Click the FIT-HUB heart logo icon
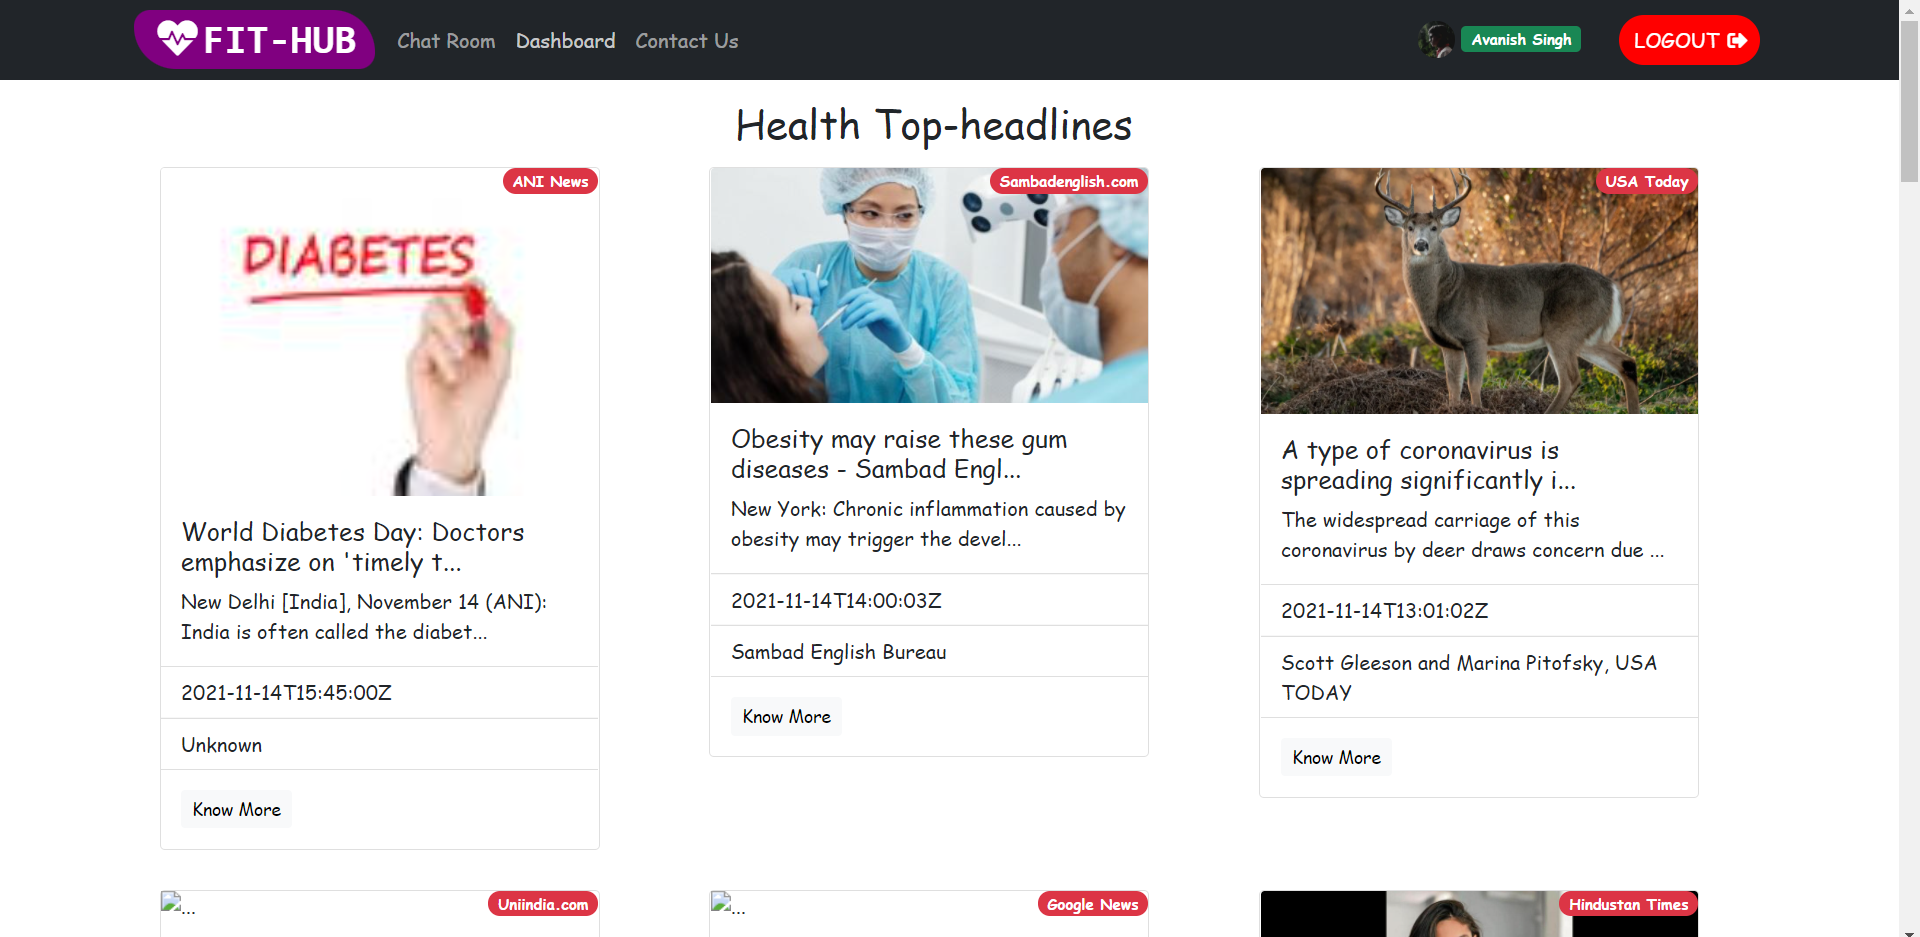This screenshot has width=1920, height=937. [177, 40]
